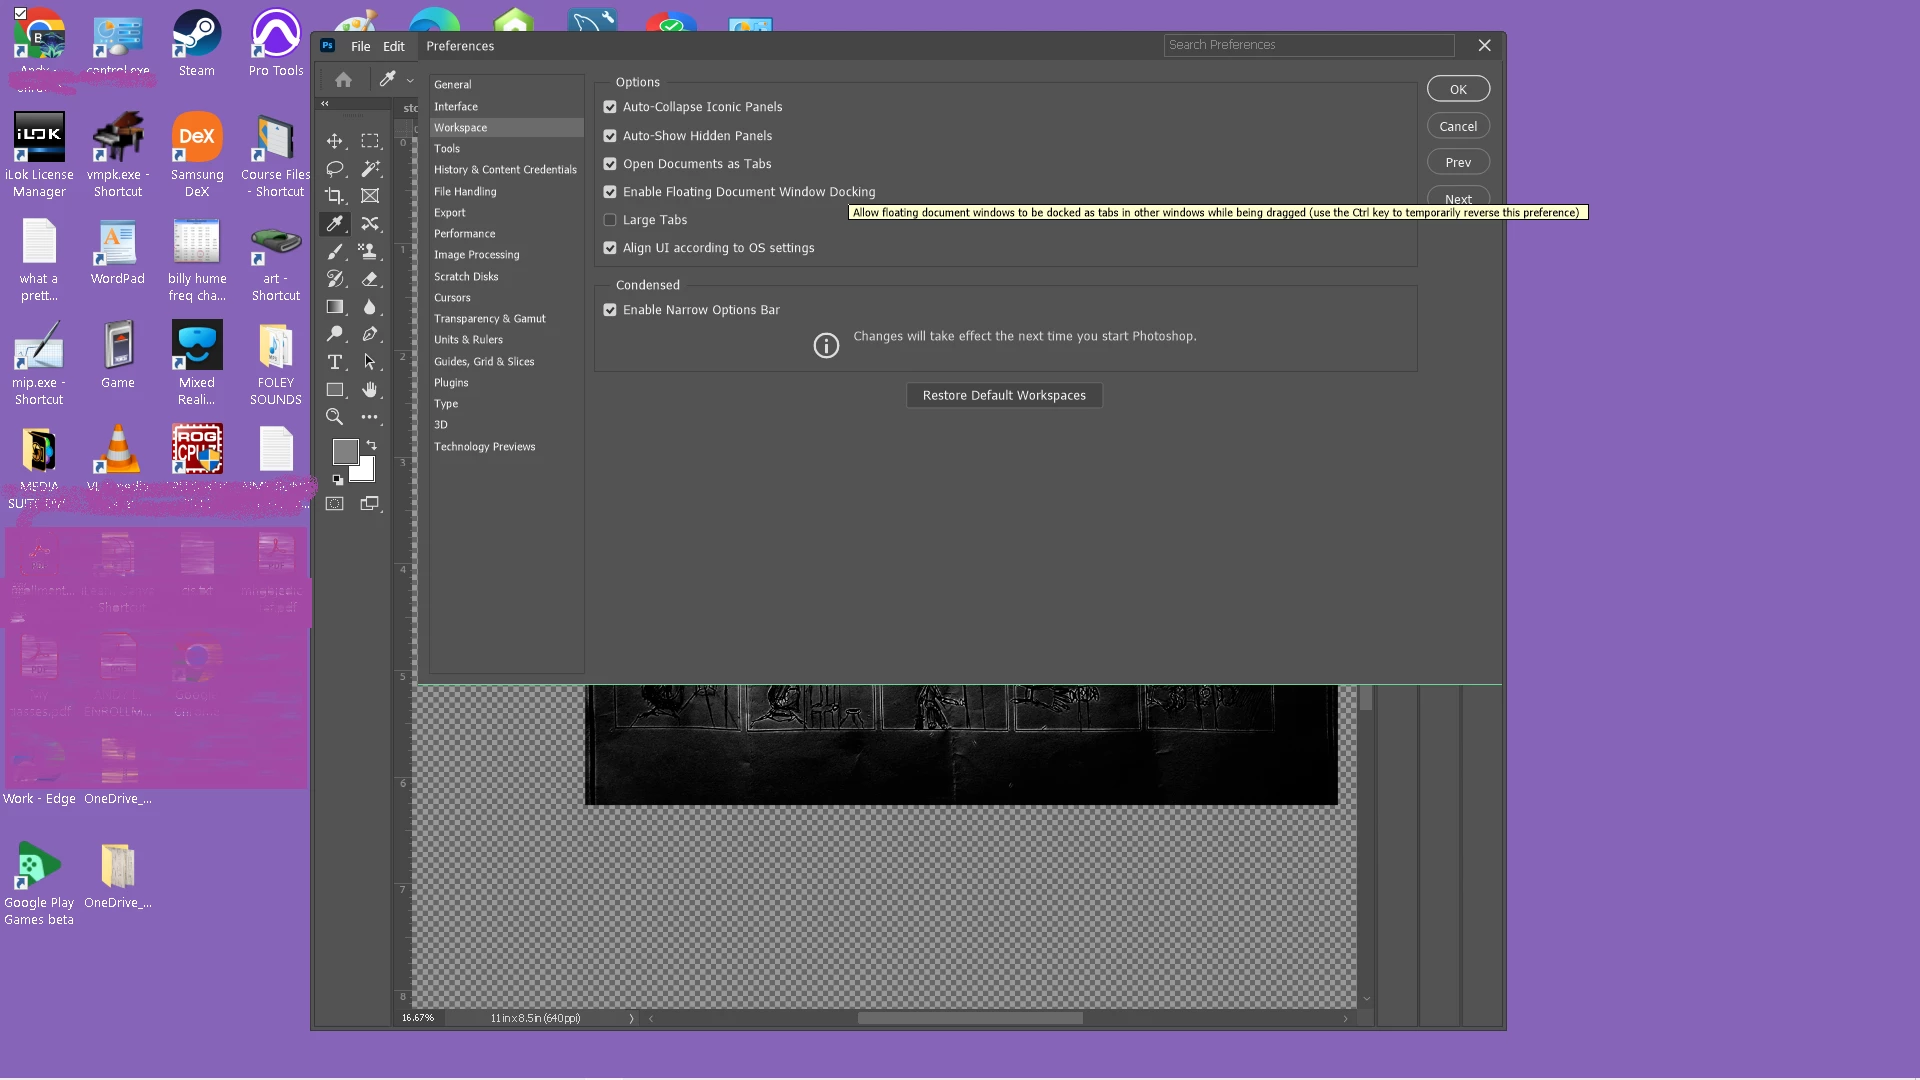1920x1080 pixels.
Task: Click the foreground color swatch
Action: coord(344,452)
